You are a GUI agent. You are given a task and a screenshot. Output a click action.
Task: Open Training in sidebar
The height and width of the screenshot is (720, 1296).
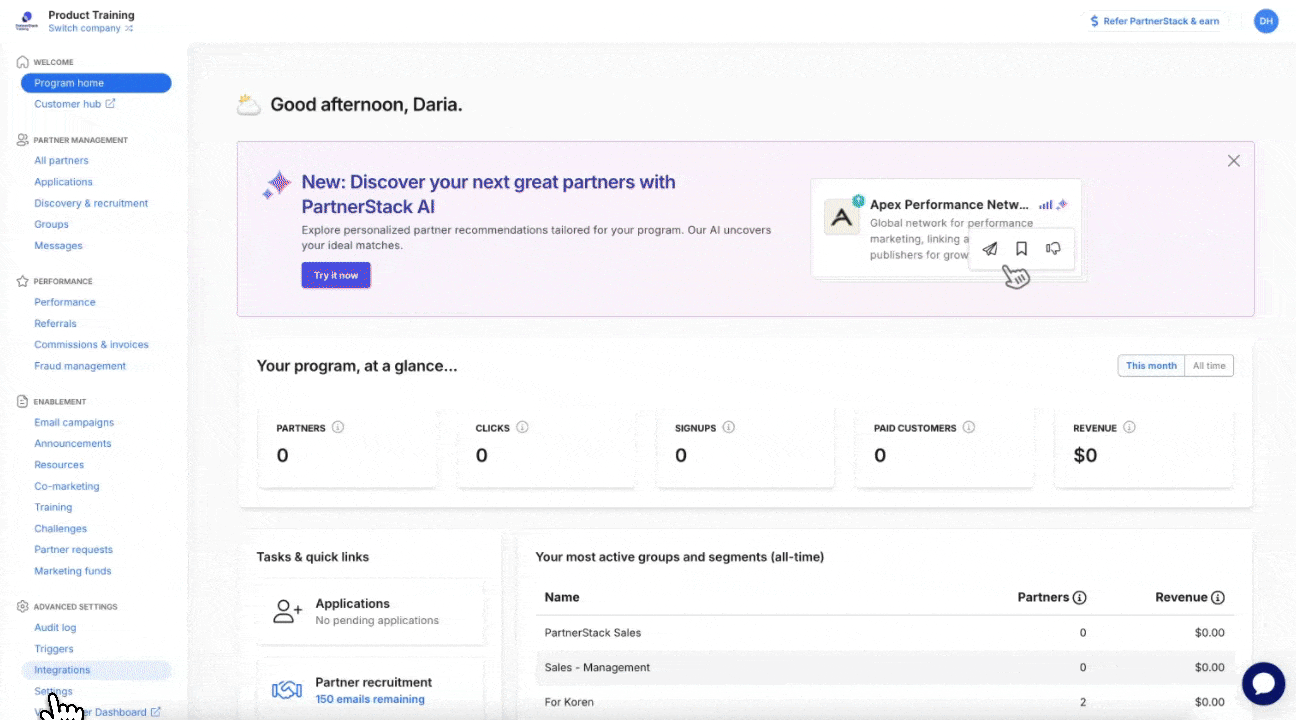click(x=53, y=507)
